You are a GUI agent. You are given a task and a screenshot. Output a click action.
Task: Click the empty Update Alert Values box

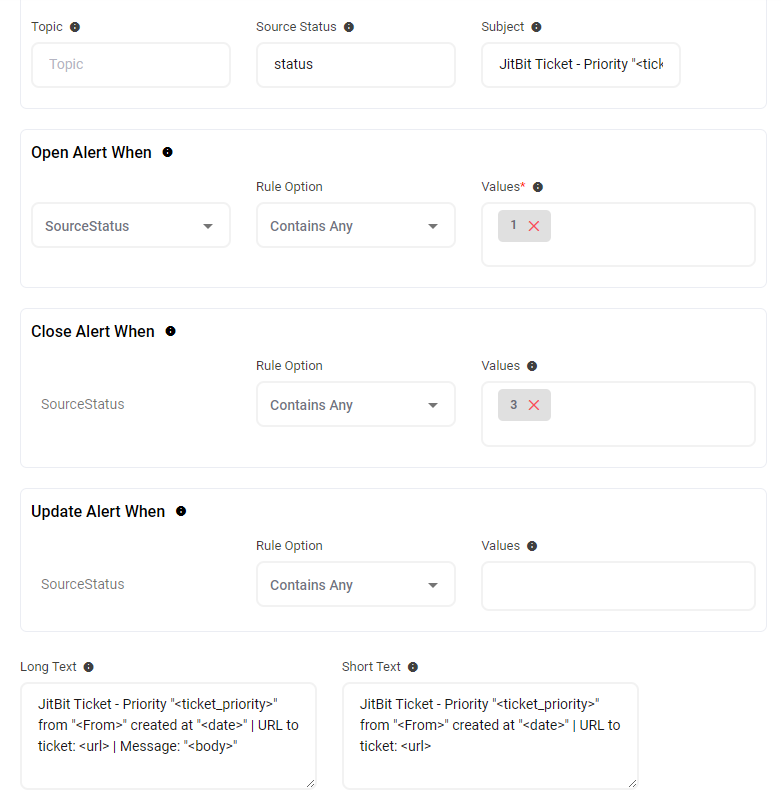click(x=618, y=586)
